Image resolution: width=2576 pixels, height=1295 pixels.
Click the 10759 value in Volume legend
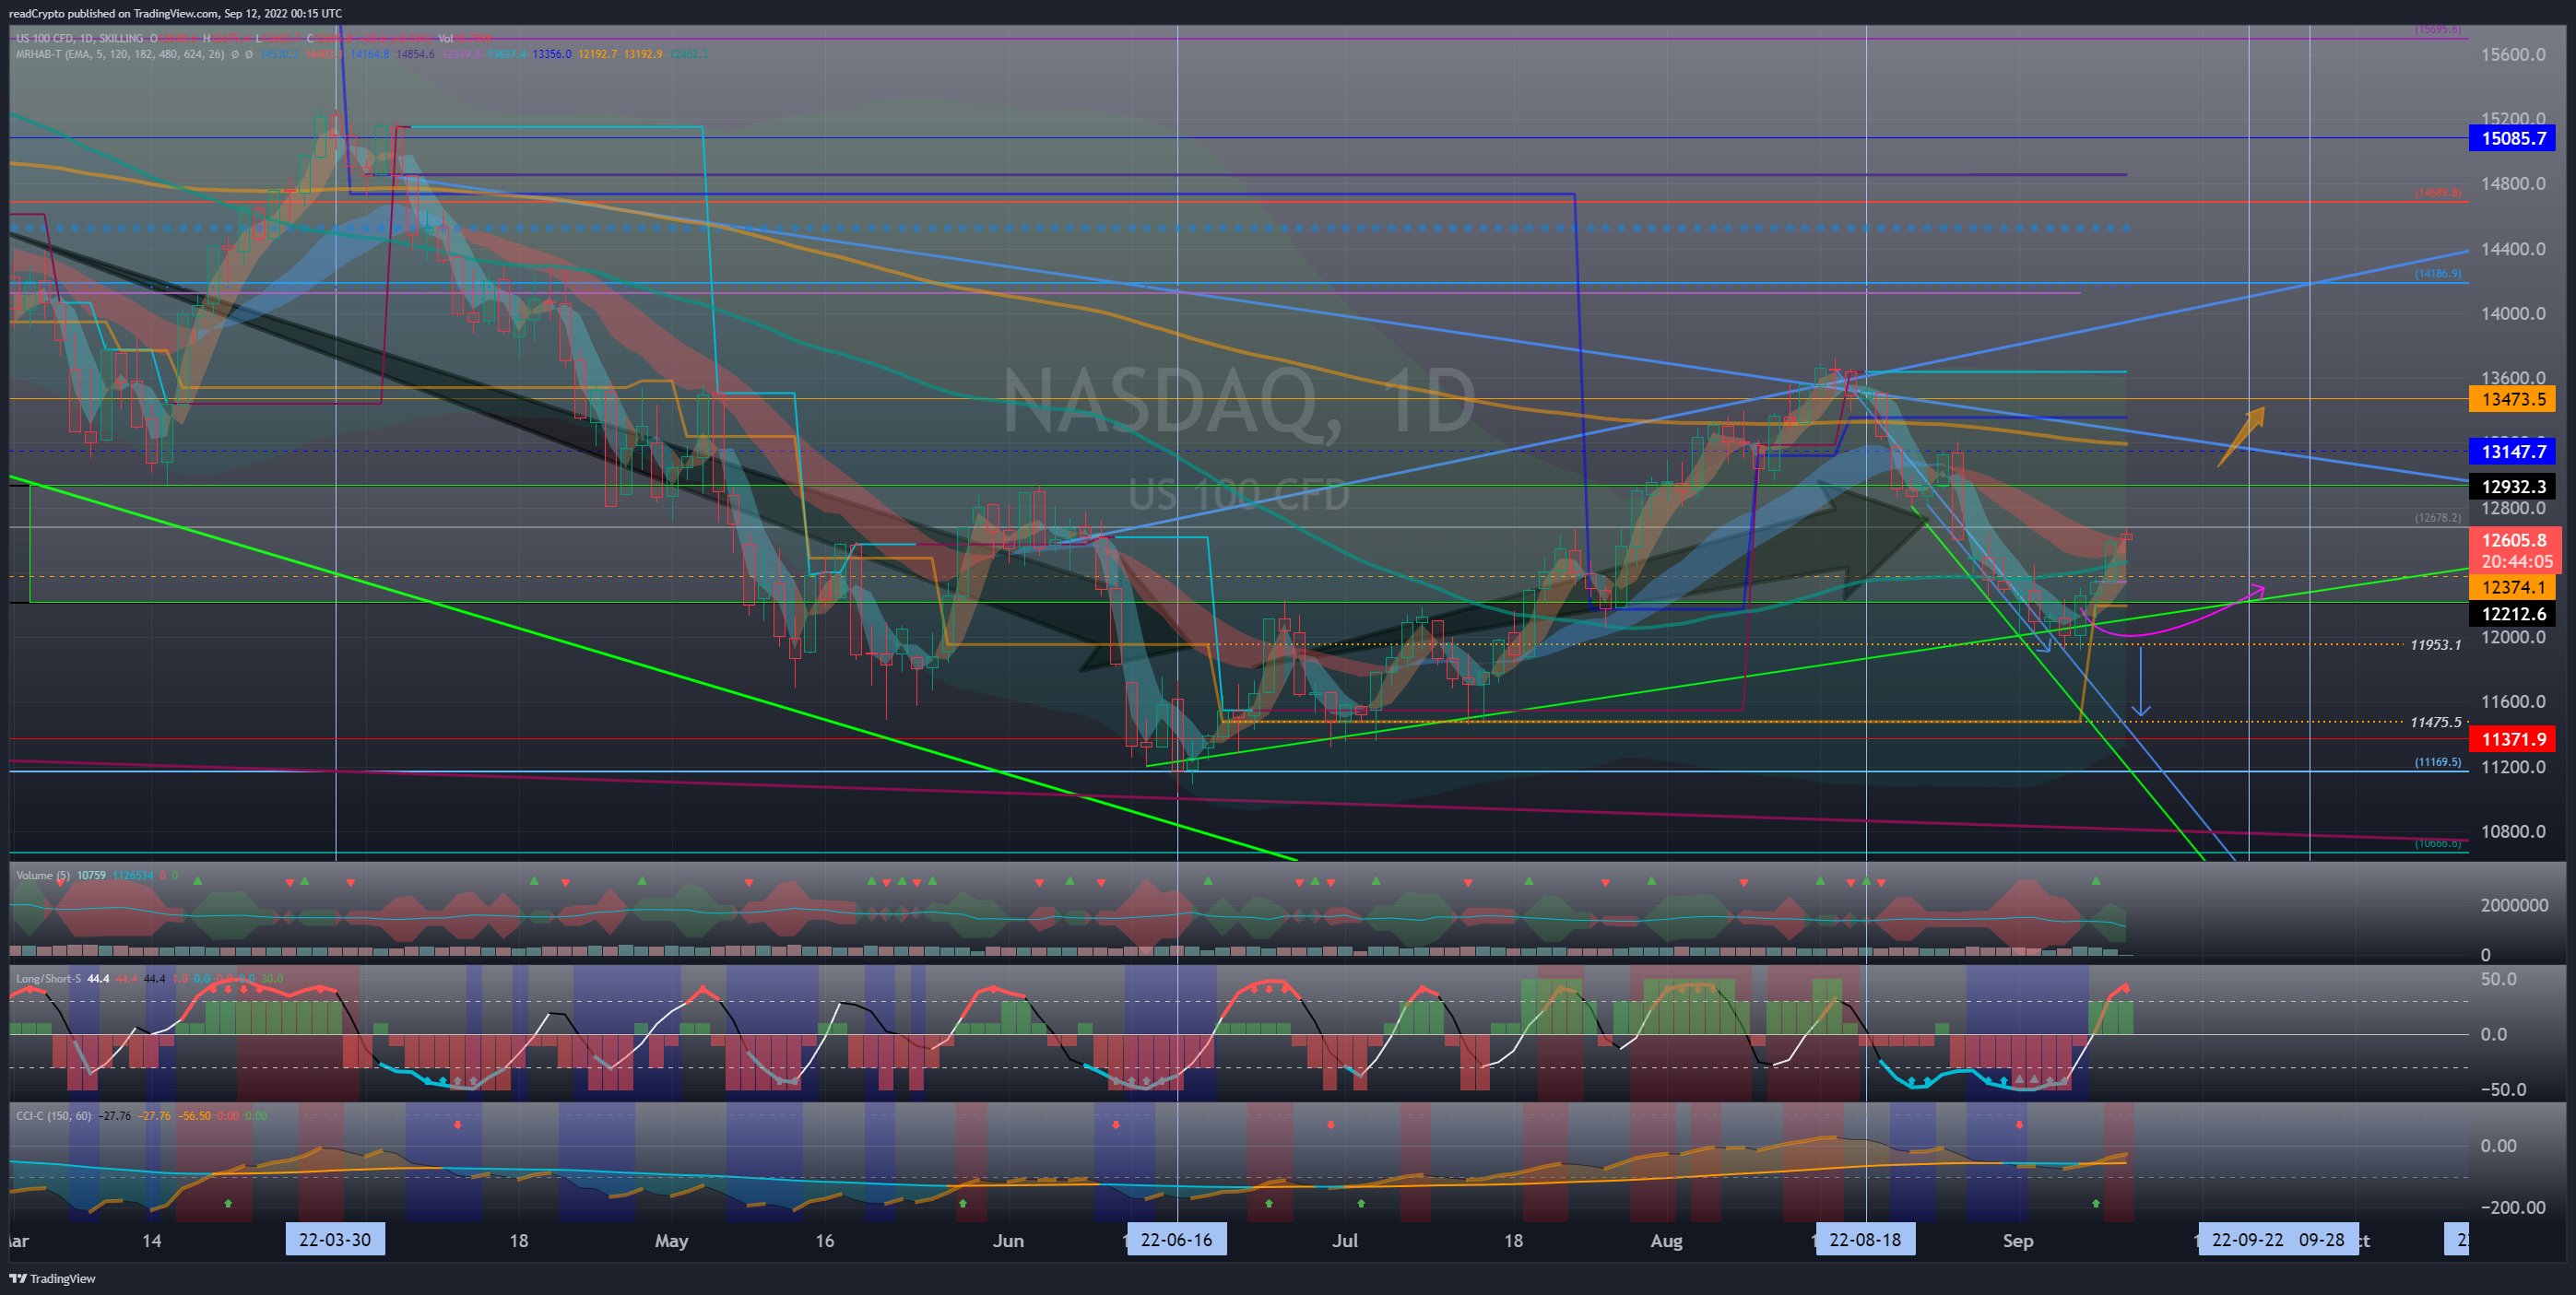(x=91, y=875)
